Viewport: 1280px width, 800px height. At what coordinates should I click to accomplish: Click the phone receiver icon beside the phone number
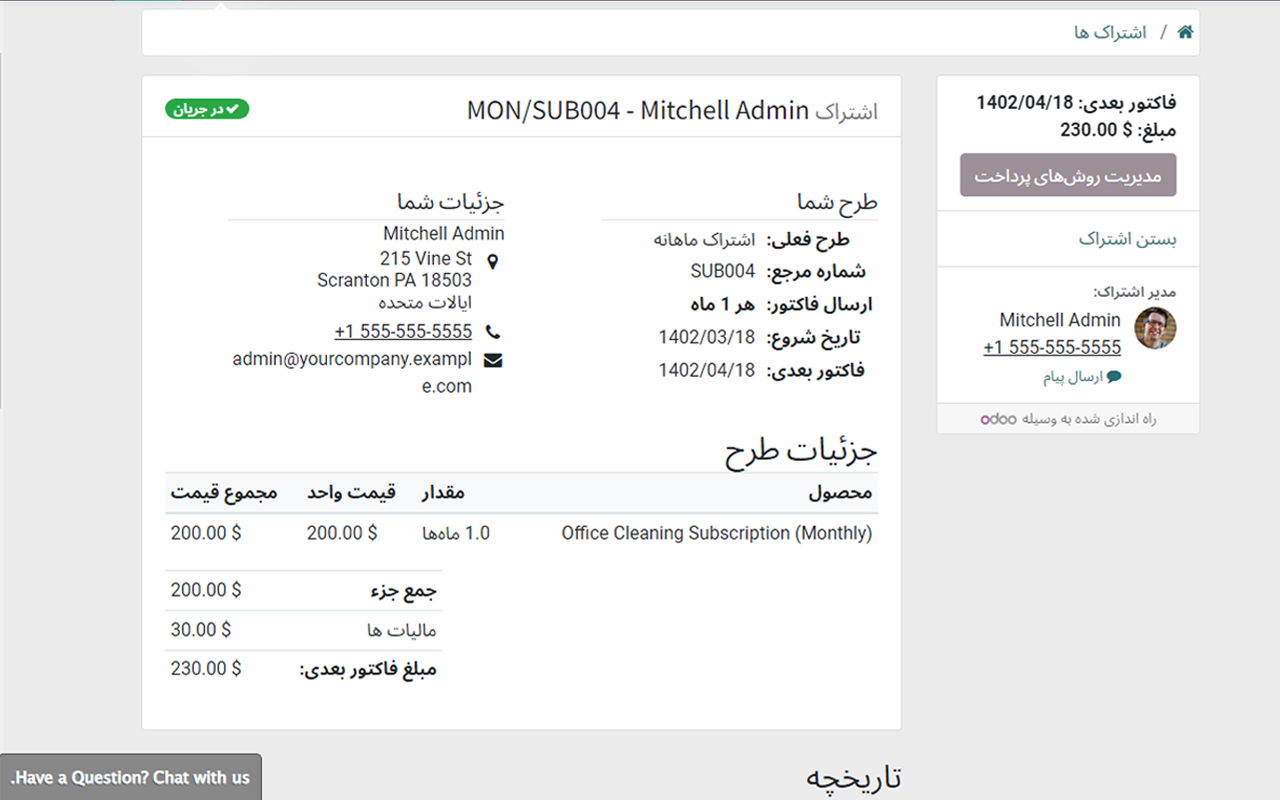(491, 331)
